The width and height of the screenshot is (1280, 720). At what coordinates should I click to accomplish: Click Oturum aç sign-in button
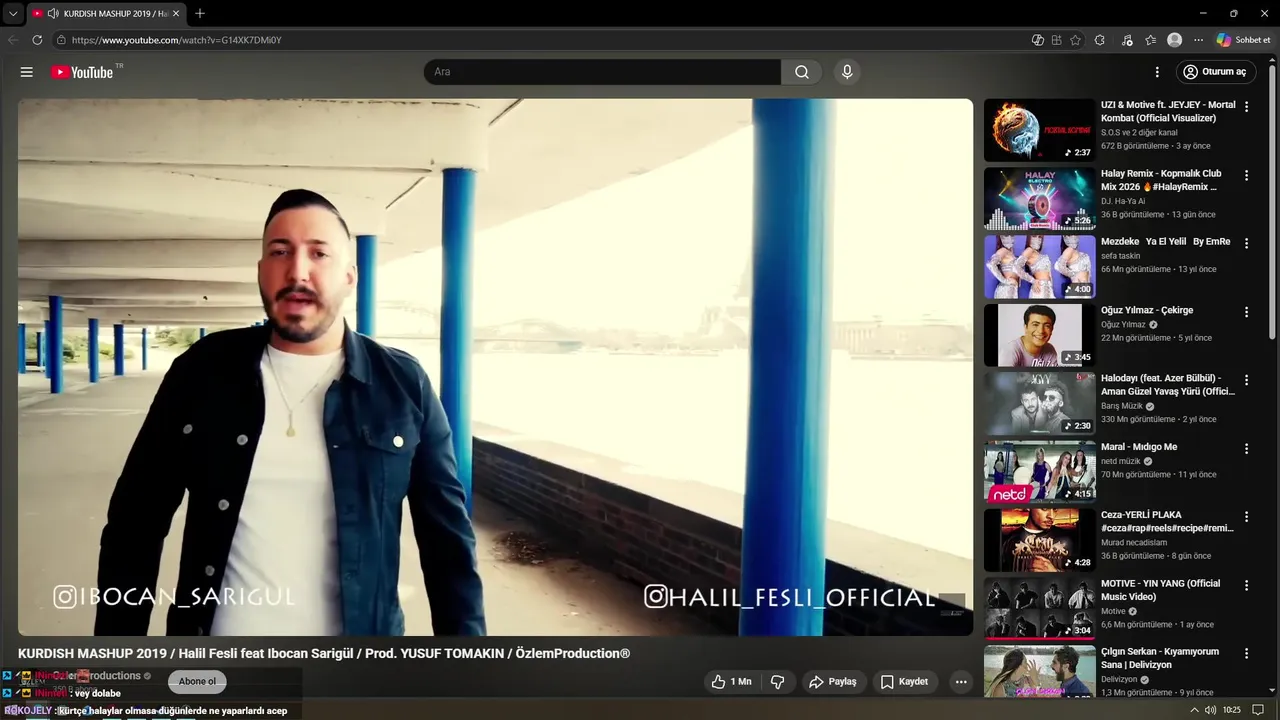tap(1214, 72)
